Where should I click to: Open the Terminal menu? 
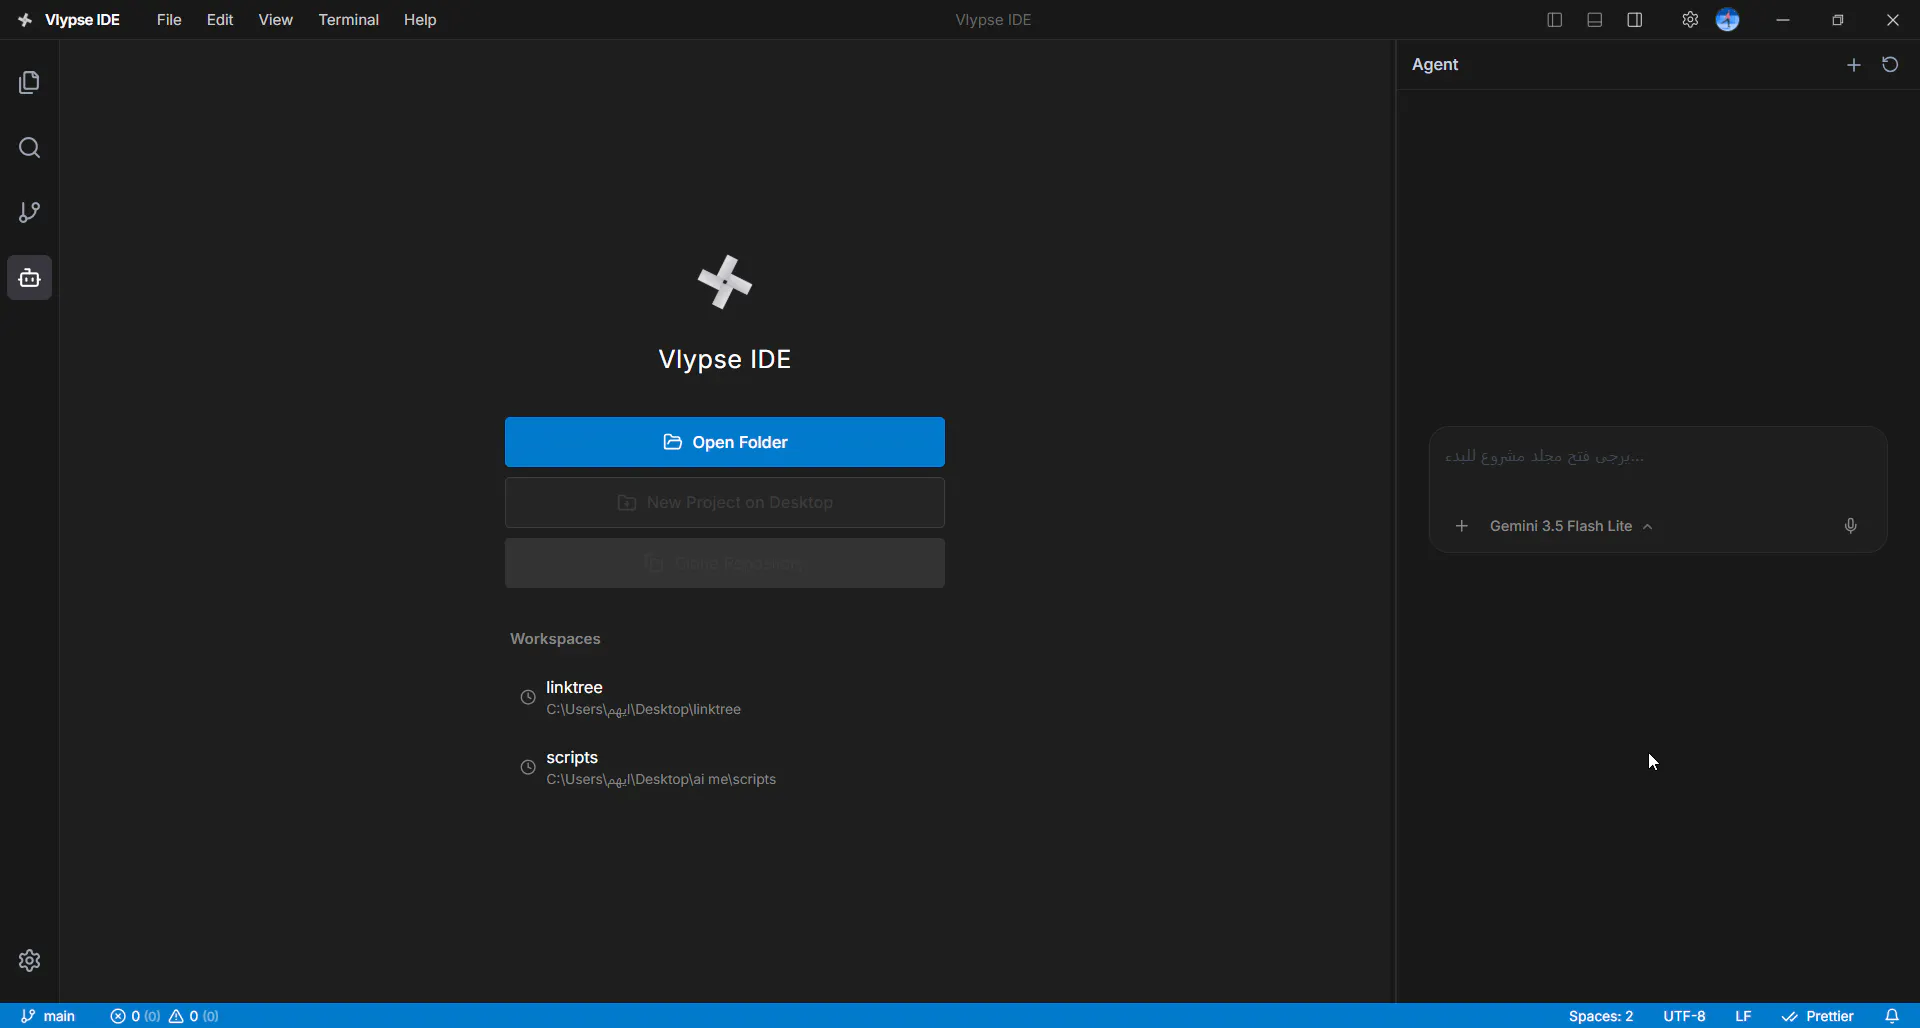pyautogui.click(x=348, y=20)
